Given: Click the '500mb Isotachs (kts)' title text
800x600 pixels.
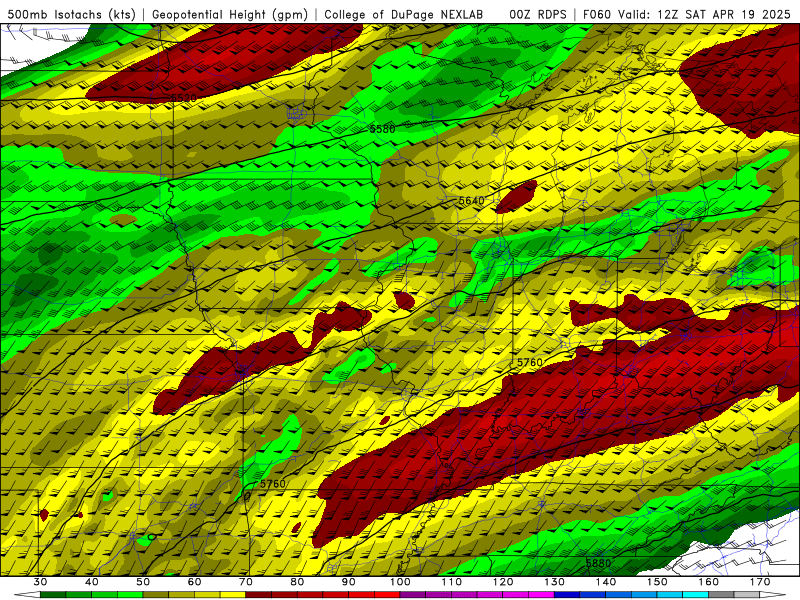Looking at the screenshot, I should (x=71, y=15).
